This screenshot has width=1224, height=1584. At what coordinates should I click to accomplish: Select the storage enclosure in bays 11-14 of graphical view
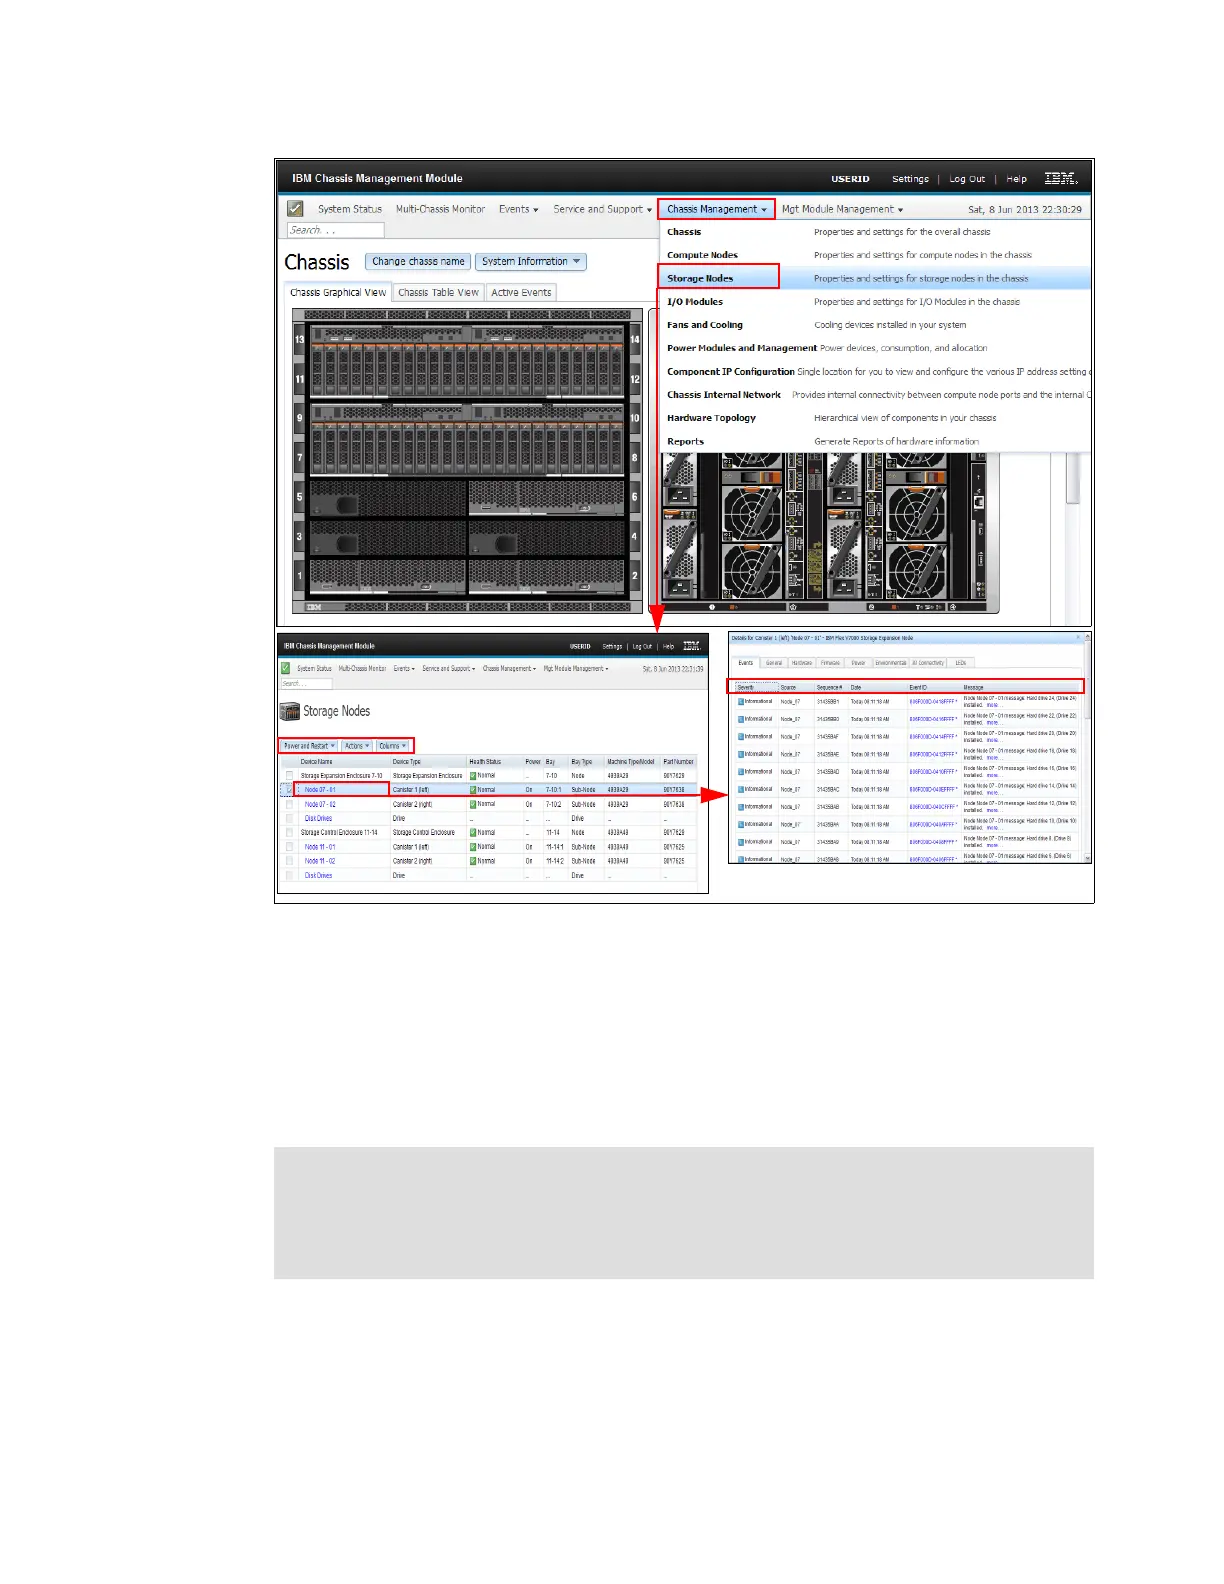[x=468, y=361]
